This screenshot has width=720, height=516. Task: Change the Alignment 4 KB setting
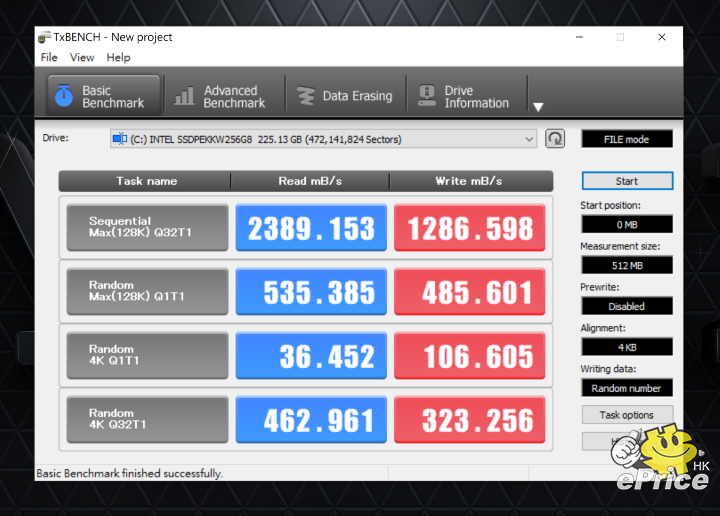click(627, 347)
